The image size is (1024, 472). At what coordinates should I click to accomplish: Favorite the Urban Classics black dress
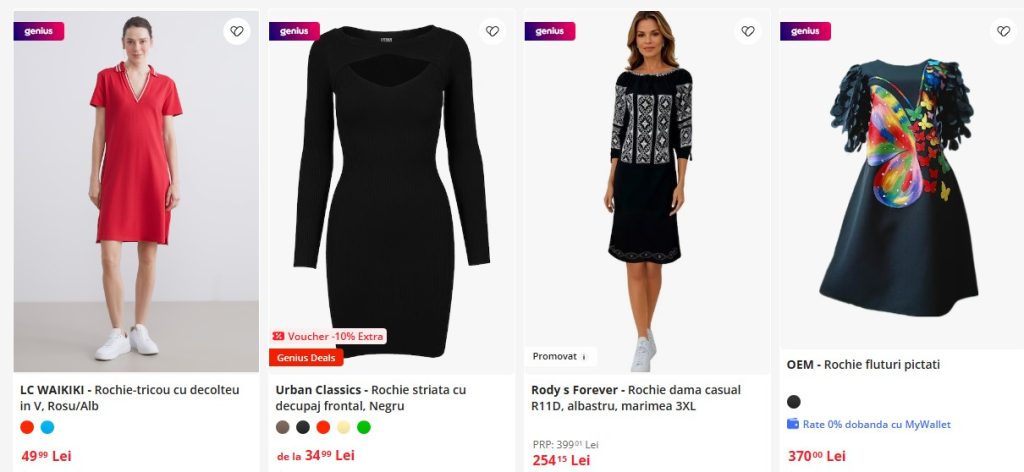492,32
